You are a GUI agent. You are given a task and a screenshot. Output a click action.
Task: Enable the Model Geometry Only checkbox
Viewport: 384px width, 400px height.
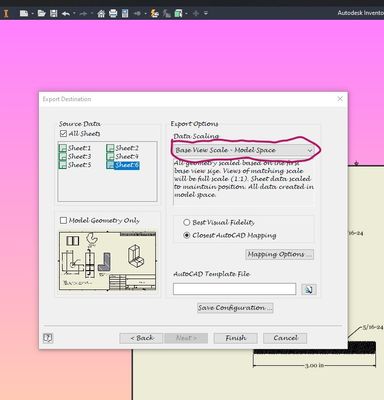pyautogui.click(x=63, y=220)
